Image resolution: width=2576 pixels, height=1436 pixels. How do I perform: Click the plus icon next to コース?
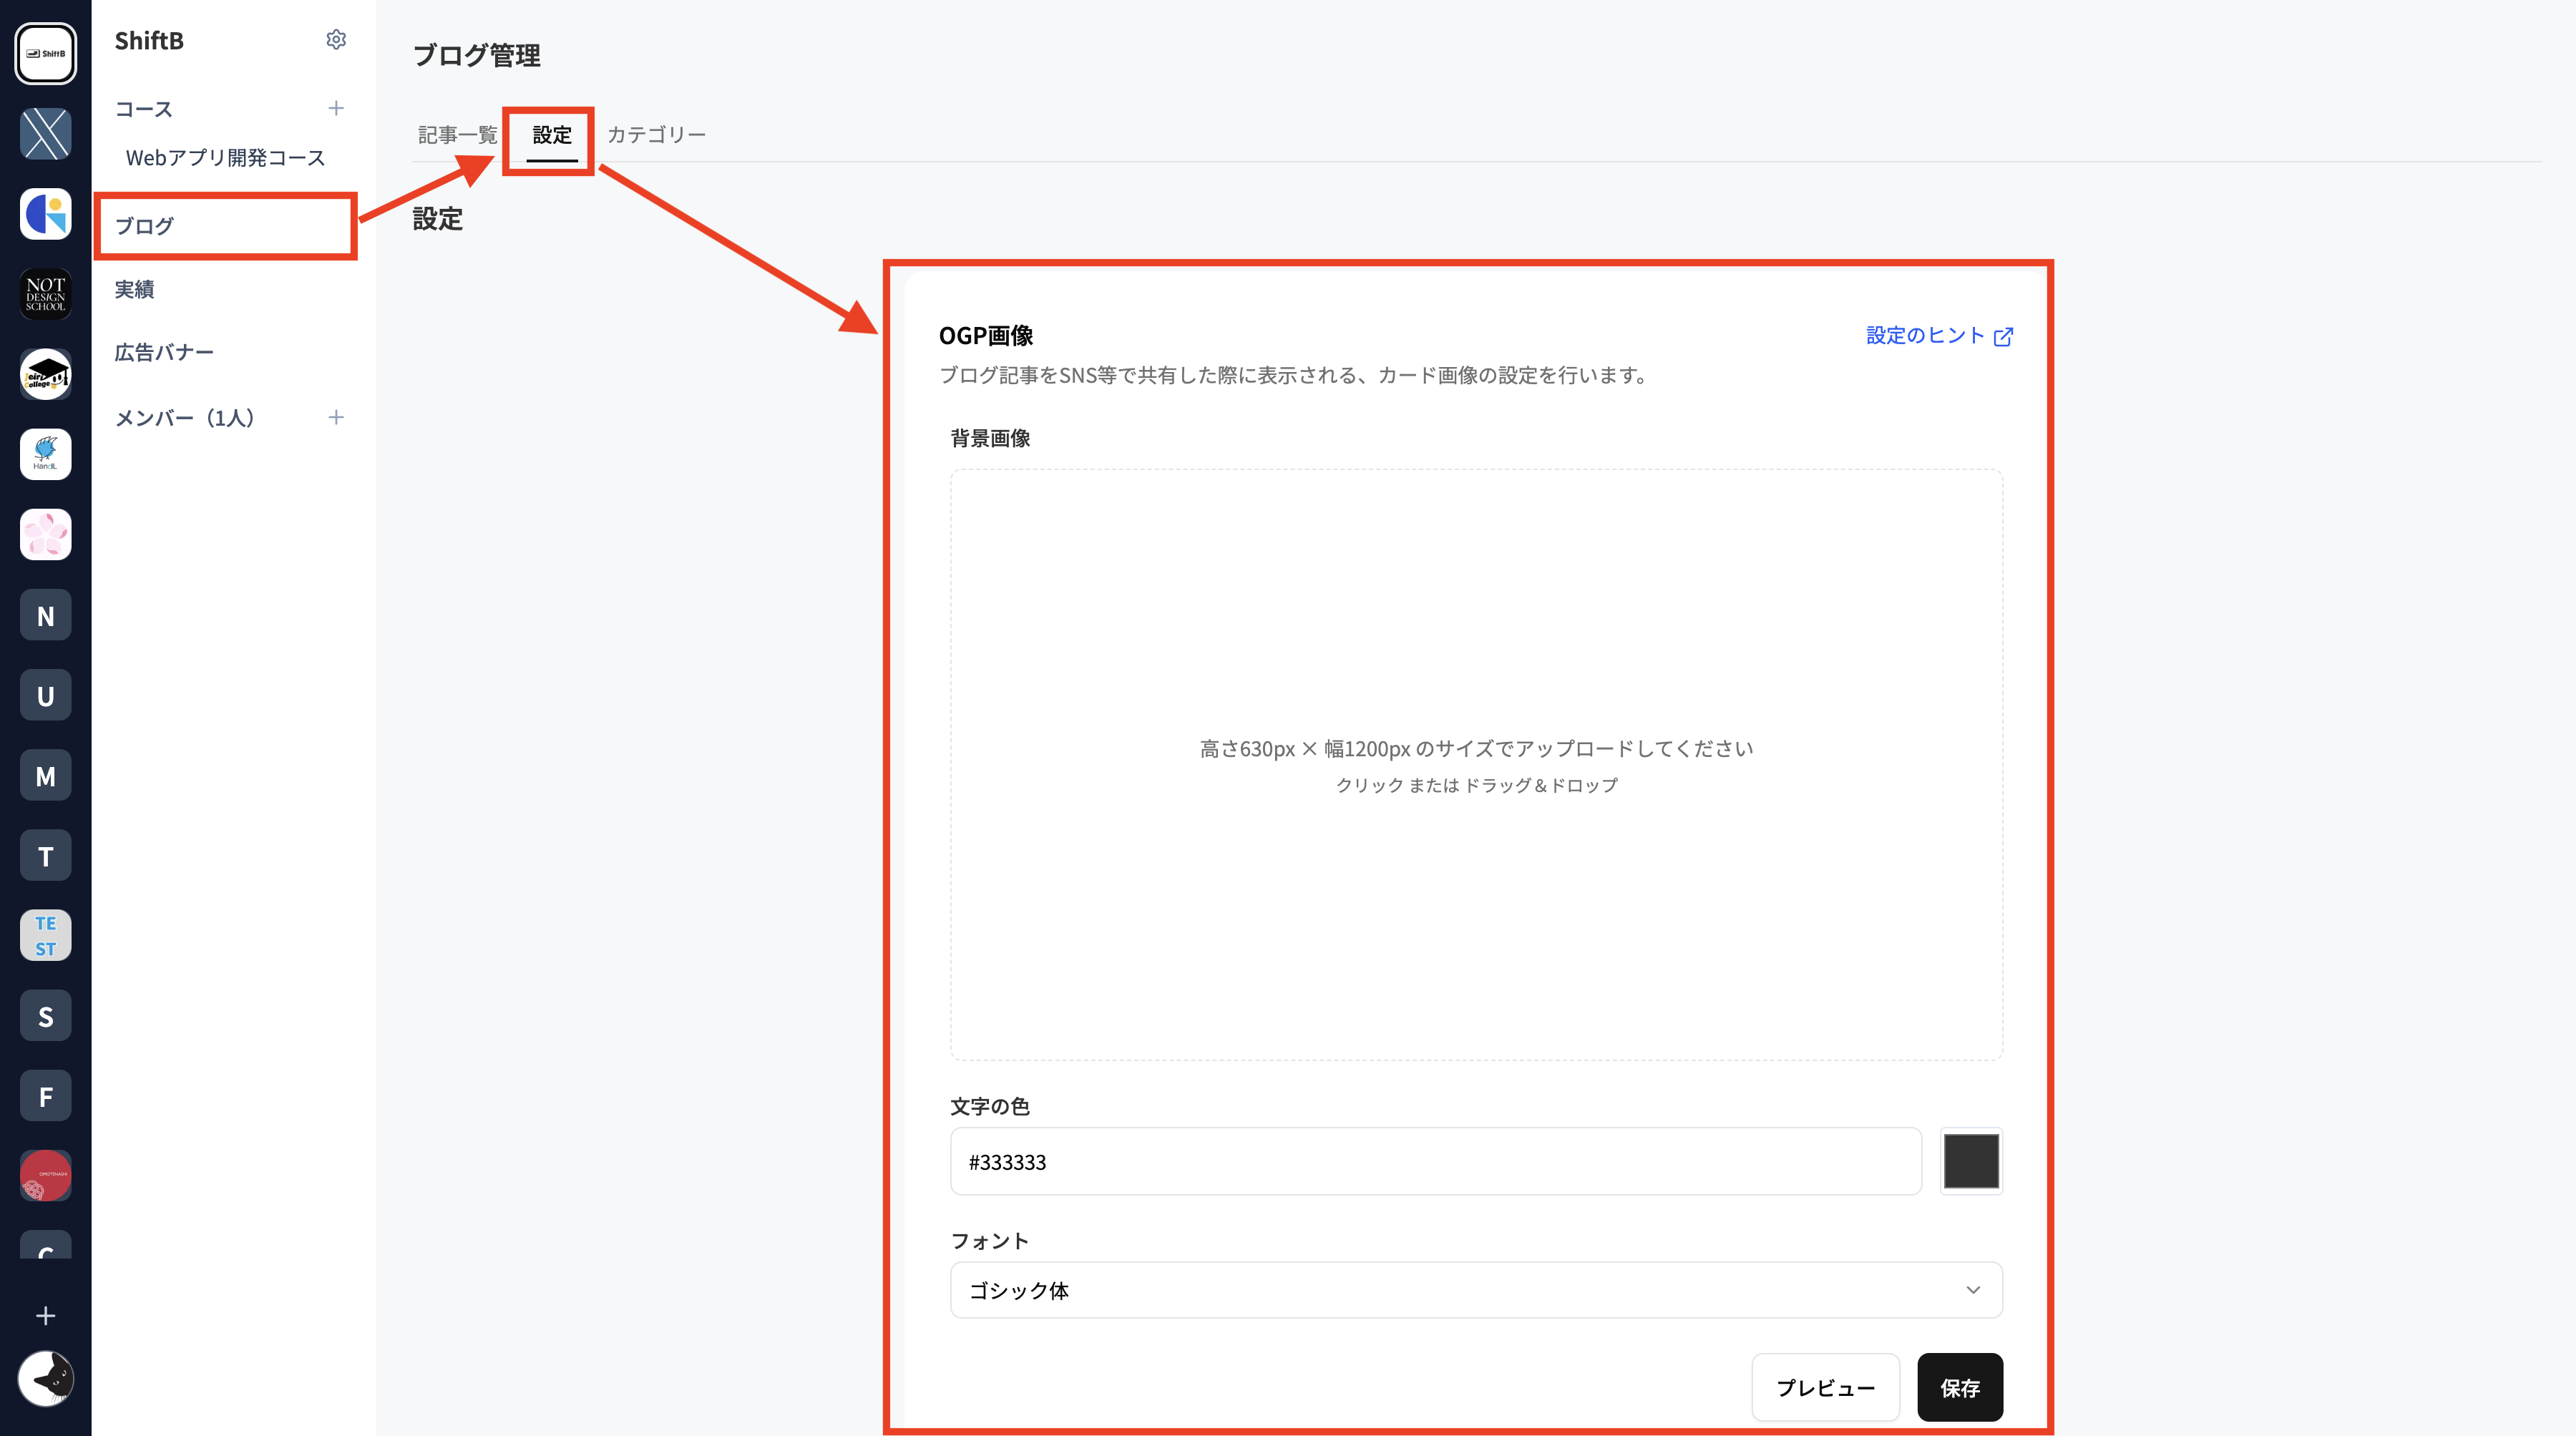click(336, 108)
